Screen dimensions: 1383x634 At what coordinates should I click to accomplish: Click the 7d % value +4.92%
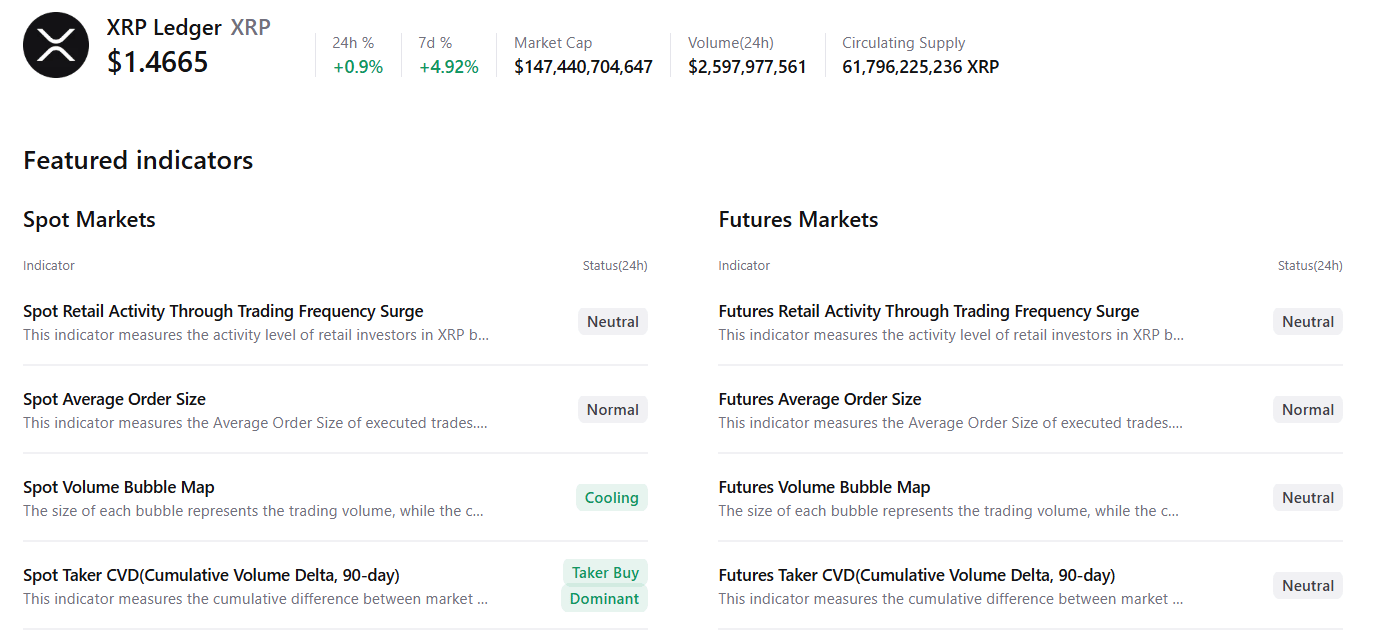coord(449,67)
